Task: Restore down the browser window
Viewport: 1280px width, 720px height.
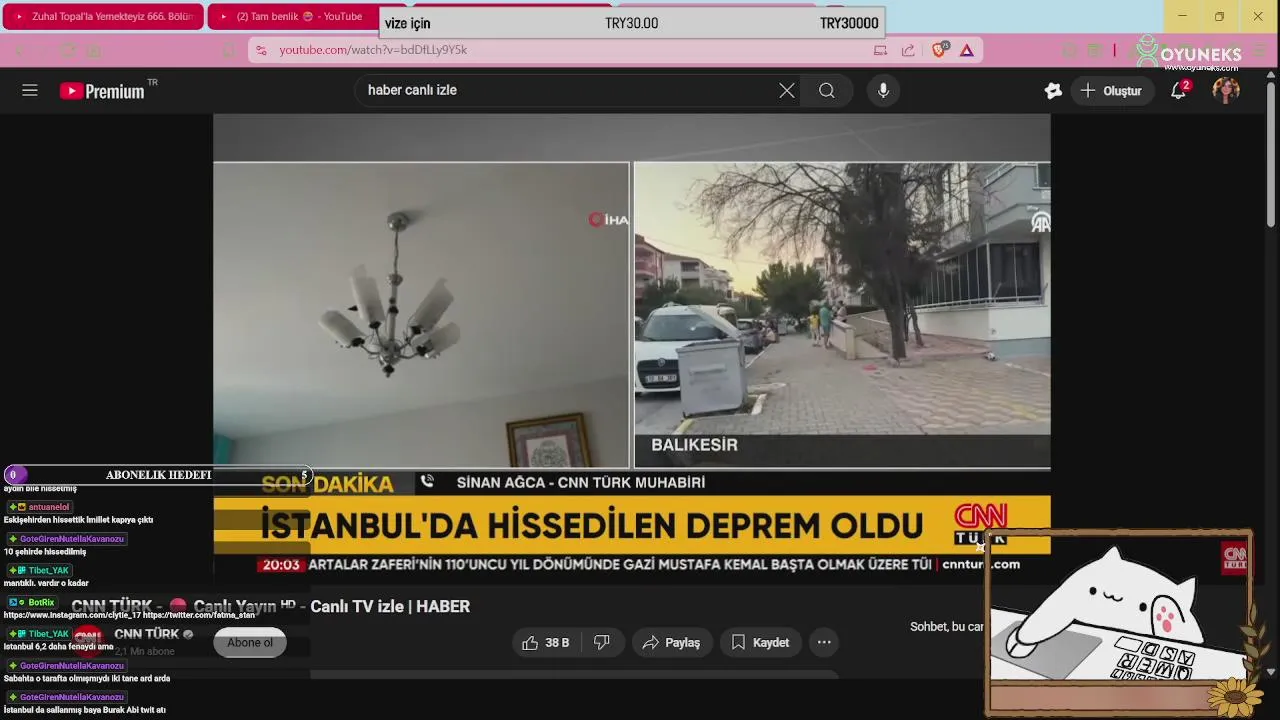Action: (1219, 16)
